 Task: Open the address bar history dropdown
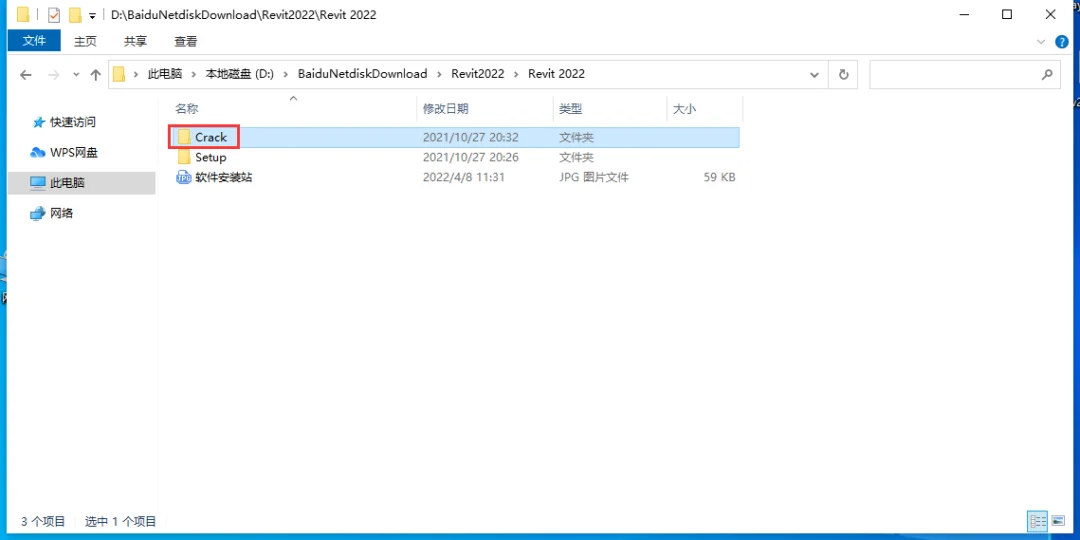click(x=815, y=74)
